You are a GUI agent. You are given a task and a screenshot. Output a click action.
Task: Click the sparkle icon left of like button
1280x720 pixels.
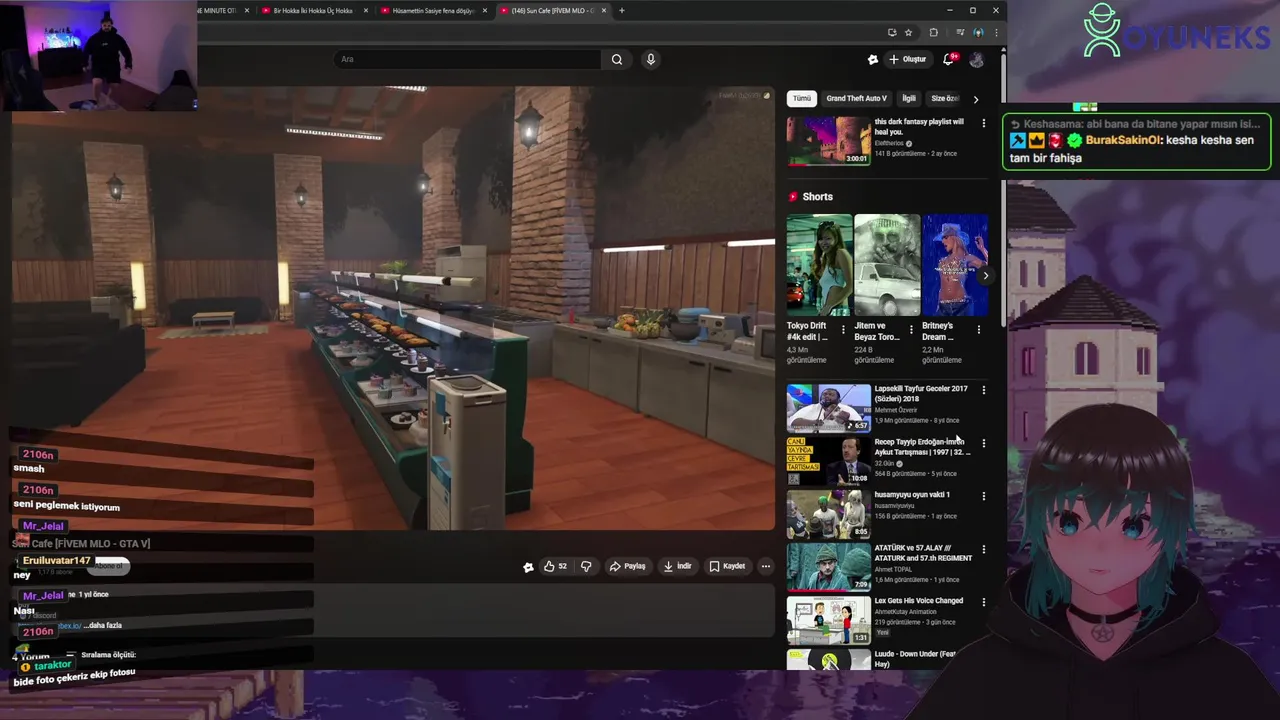coord(528,567)
